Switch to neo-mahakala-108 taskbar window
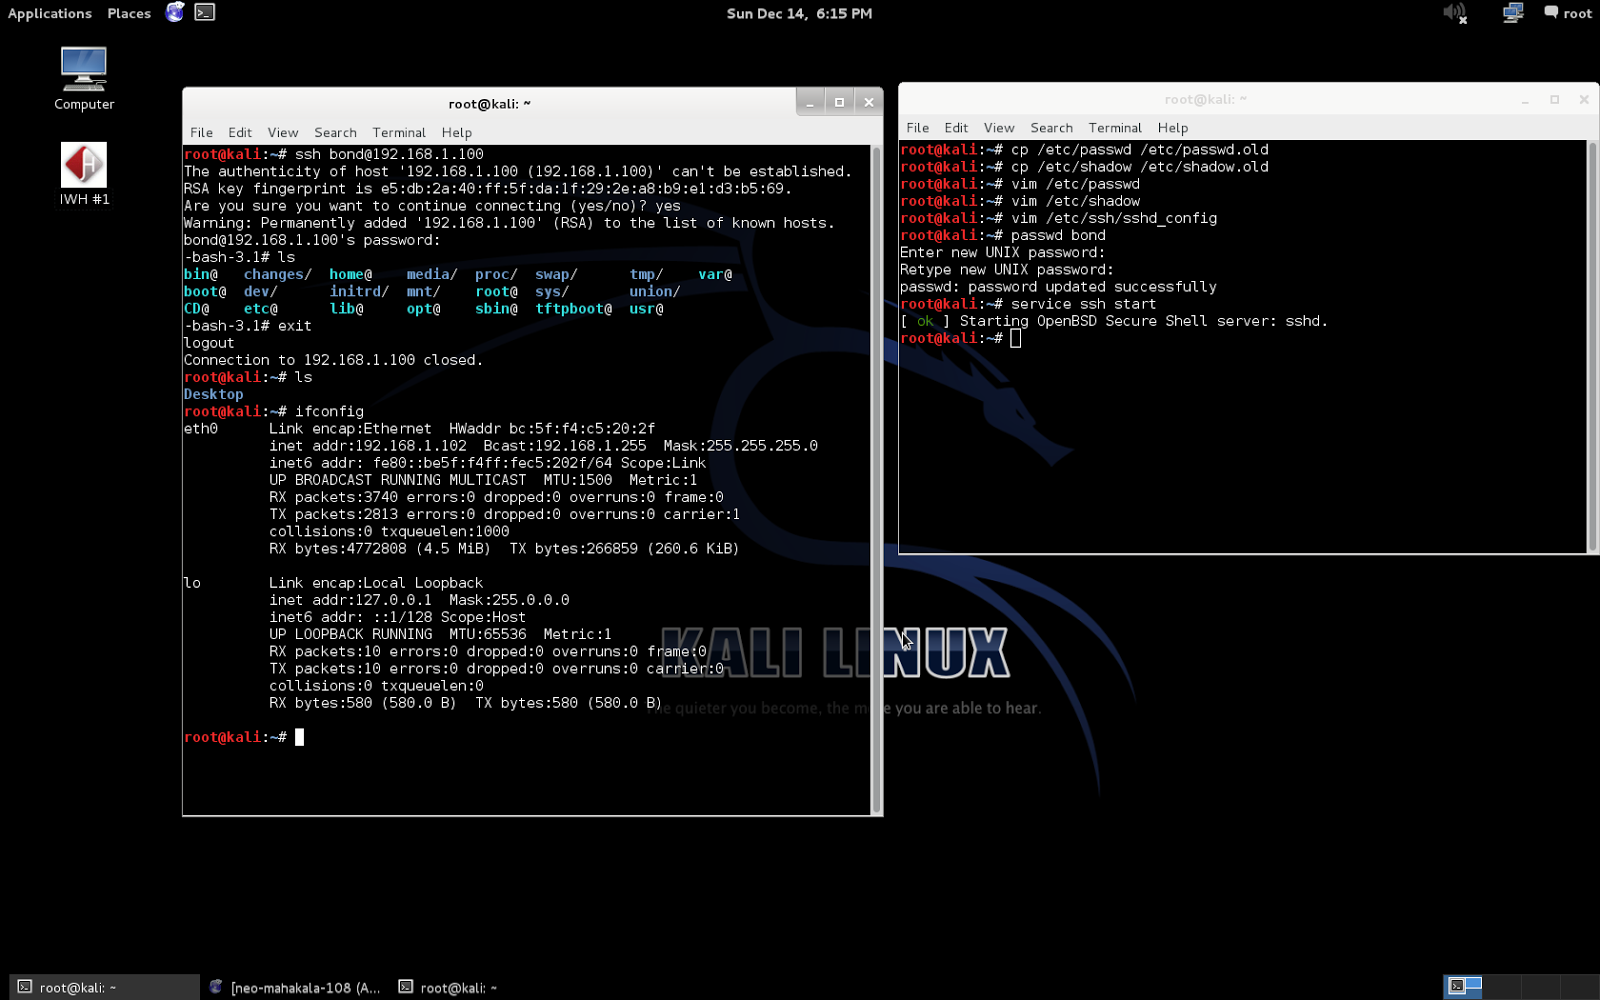Viewport: 1600px width, 1000px height. [295, 987]
